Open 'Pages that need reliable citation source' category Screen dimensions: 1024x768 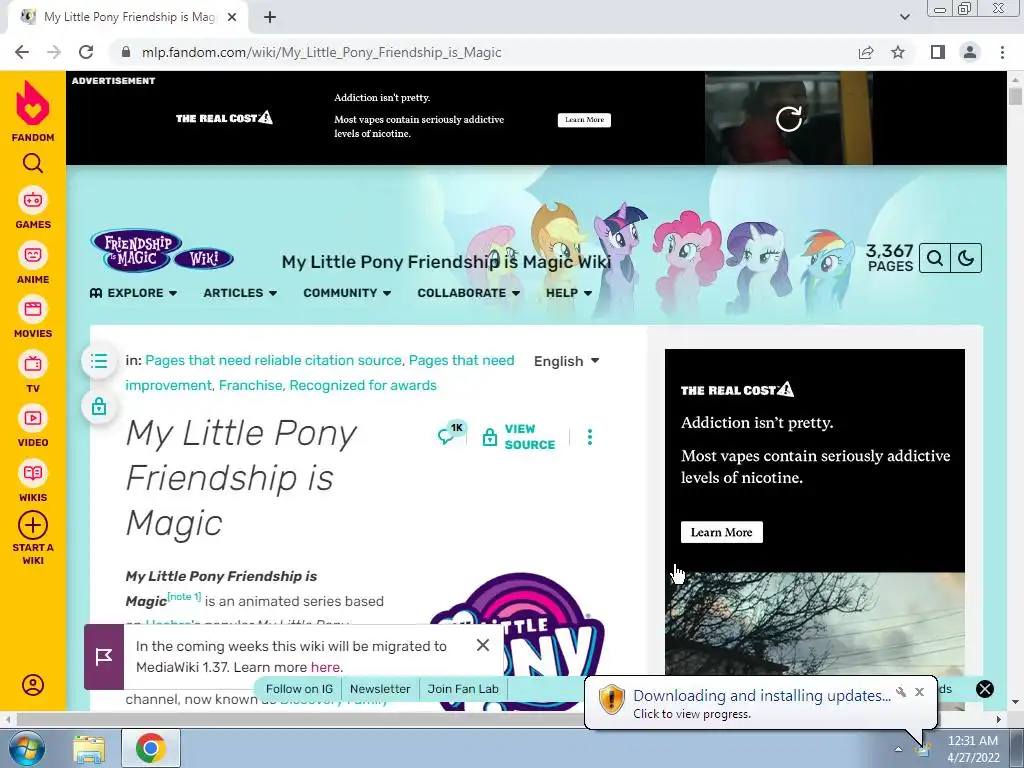click(x=273, y=360)
